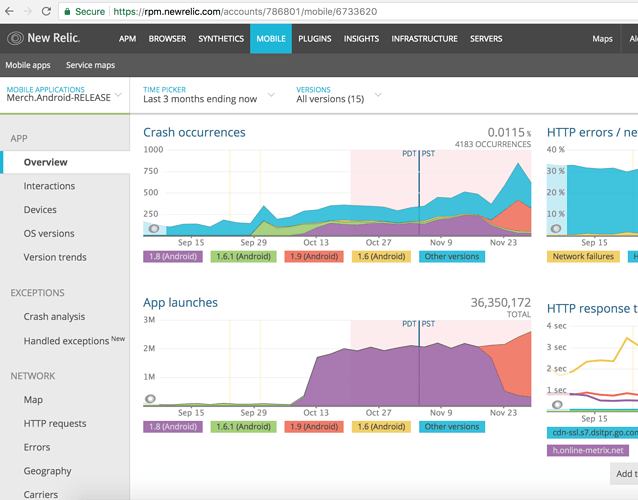Screen dimensions: 638x500
Task: Click the 0.0115% crash rate value
Action: pyautogui.click(x=509, y=133)
